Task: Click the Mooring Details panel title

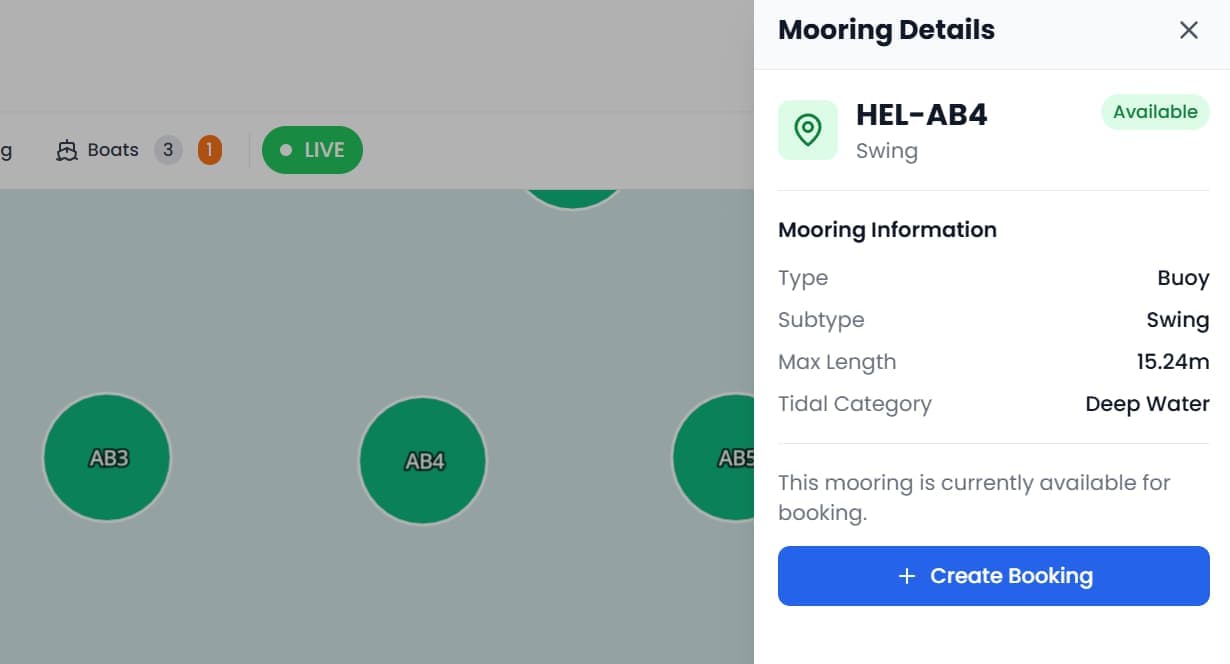Action: 886,30
